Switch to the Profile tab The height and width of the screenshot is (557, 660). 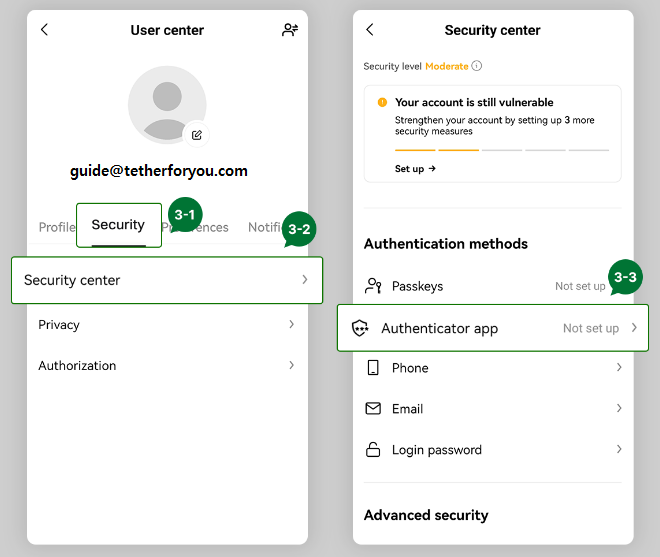click(56, 227)
